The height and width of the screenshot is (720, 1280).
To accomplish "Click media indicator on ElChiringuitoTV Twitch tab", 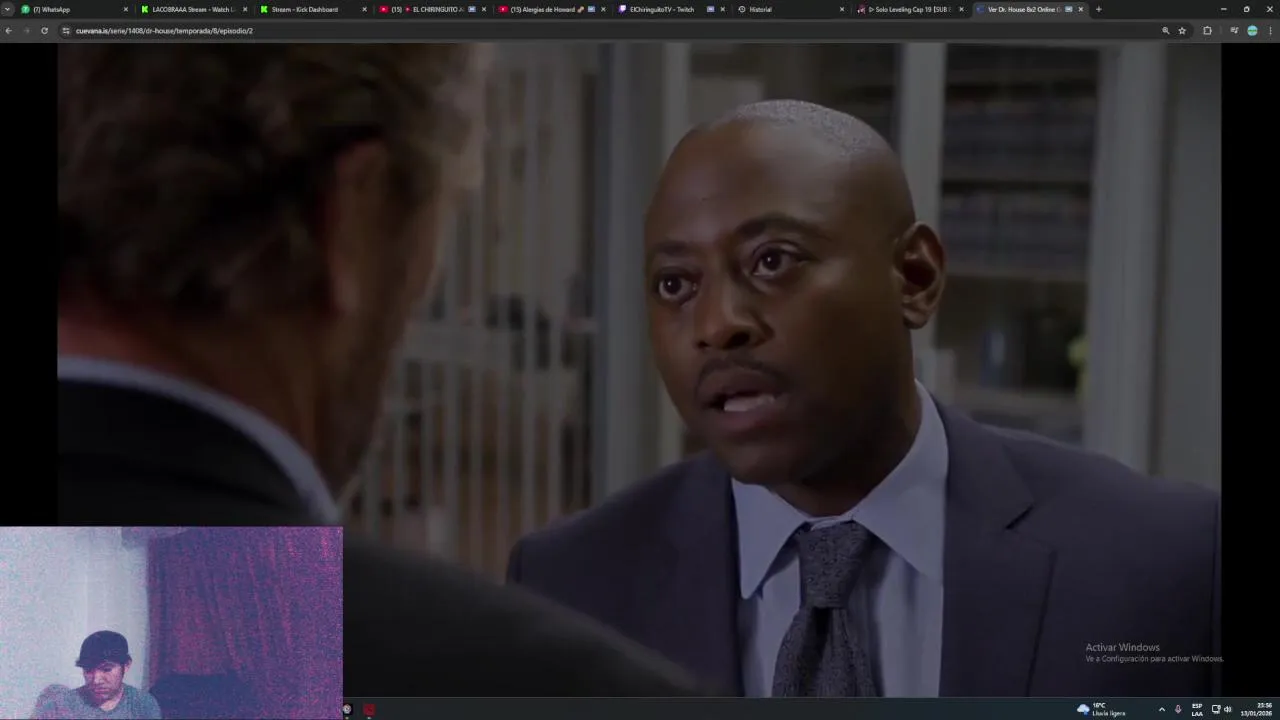I will coord(710,9).
